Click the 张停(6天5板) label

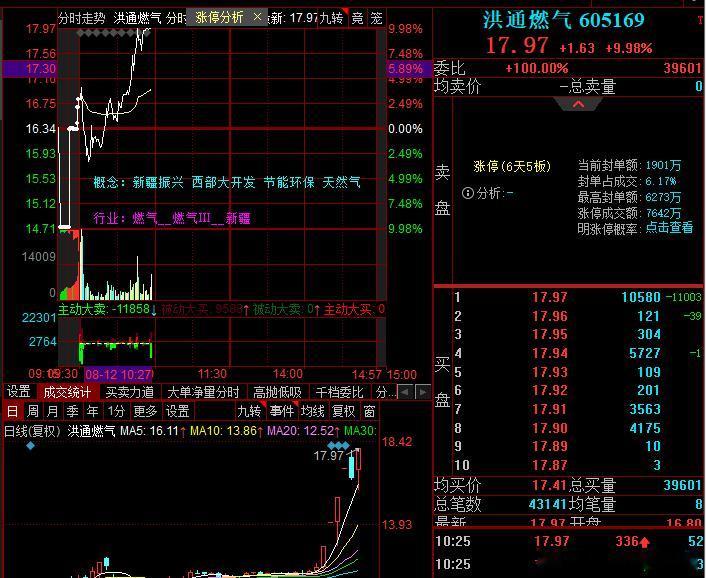(x=512, y=167)
